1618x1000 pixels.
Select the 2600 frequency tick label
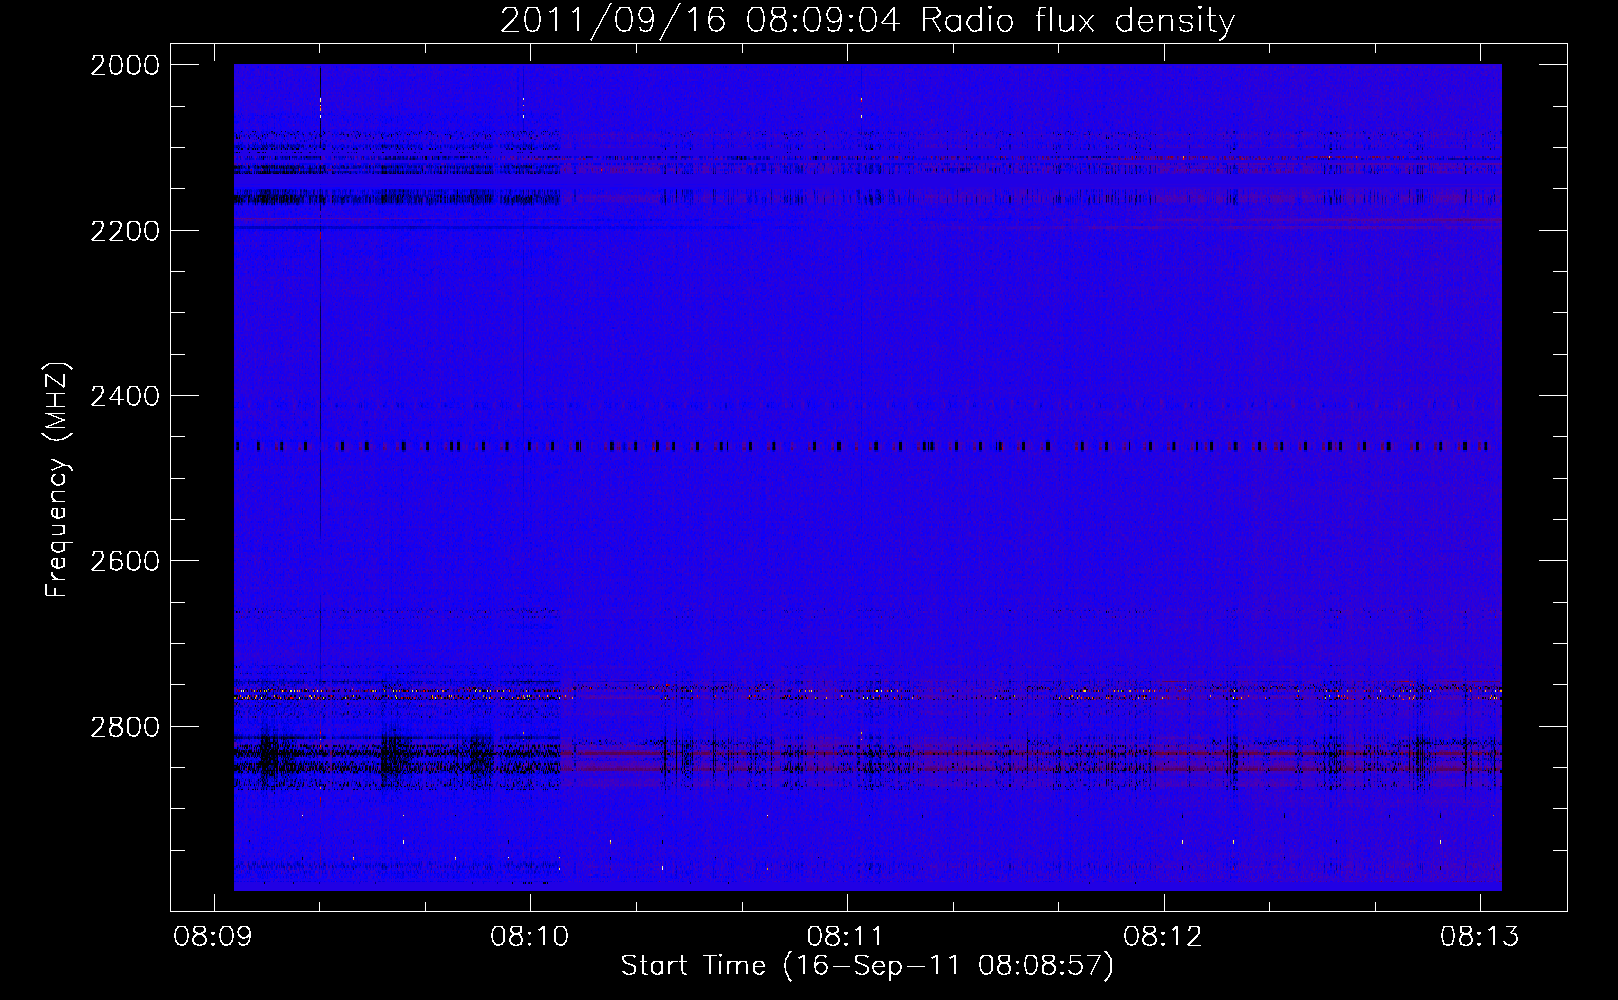coord(125,561)
